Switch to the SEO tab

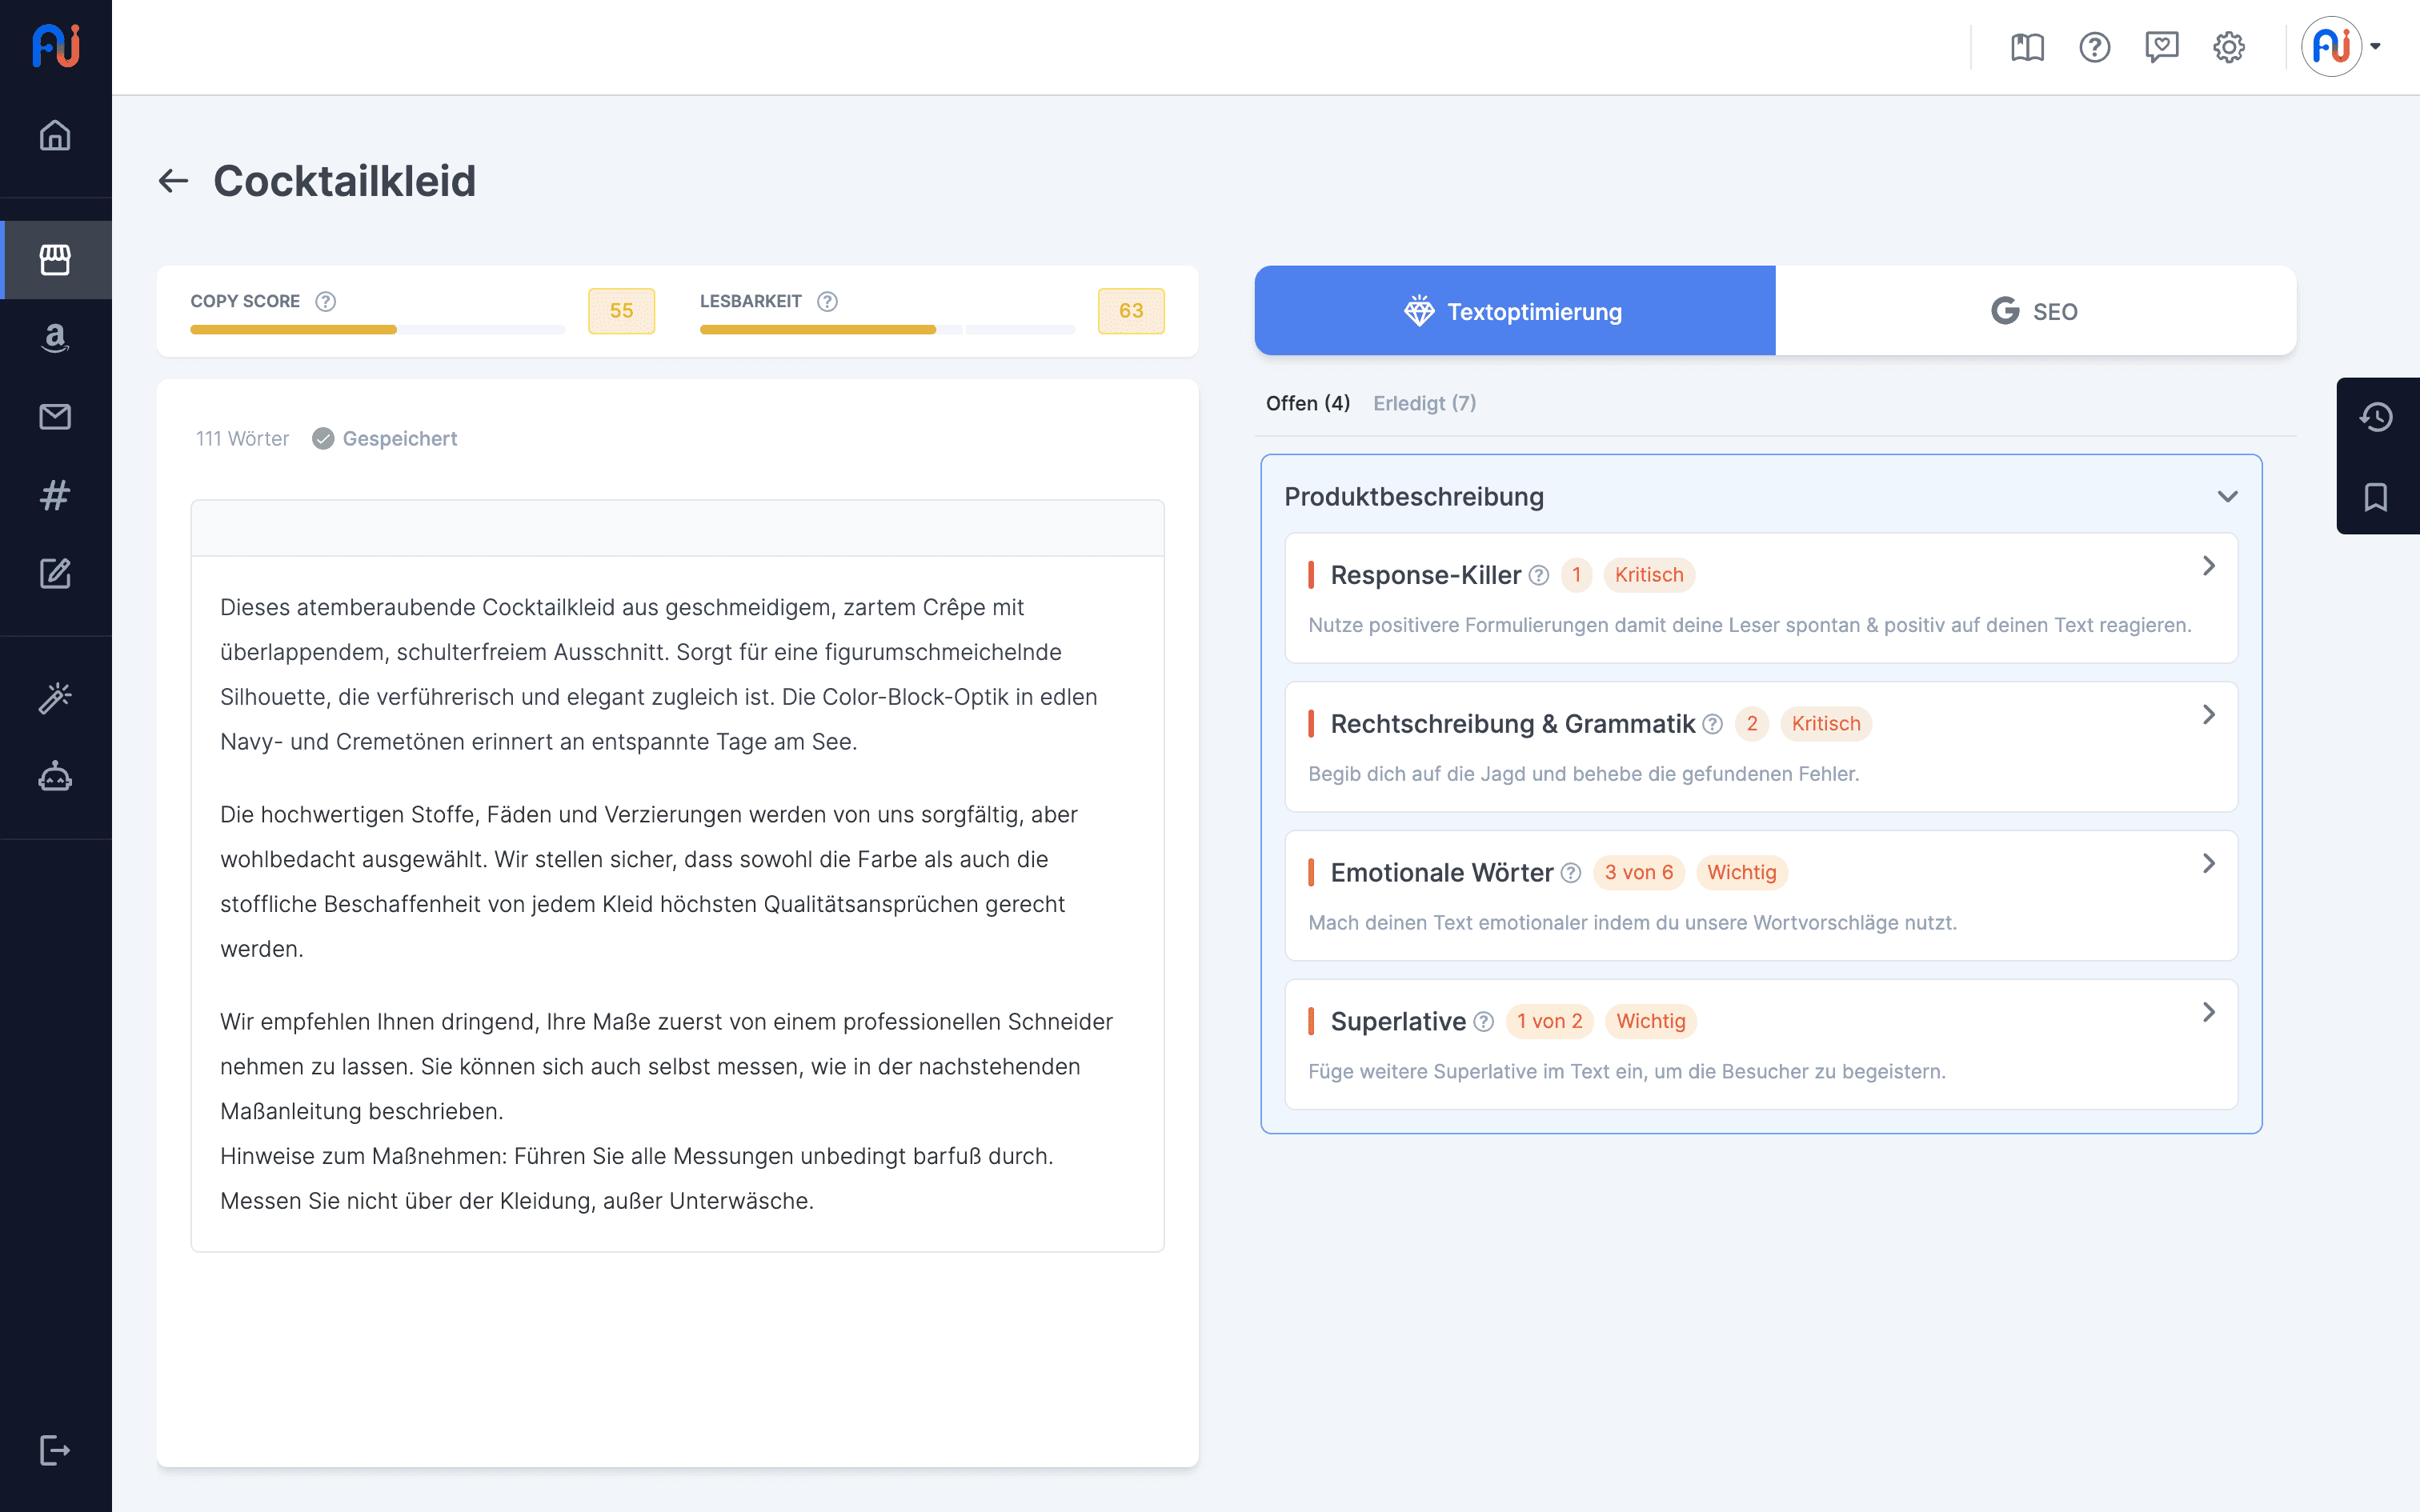click(x=2035, y=311)
